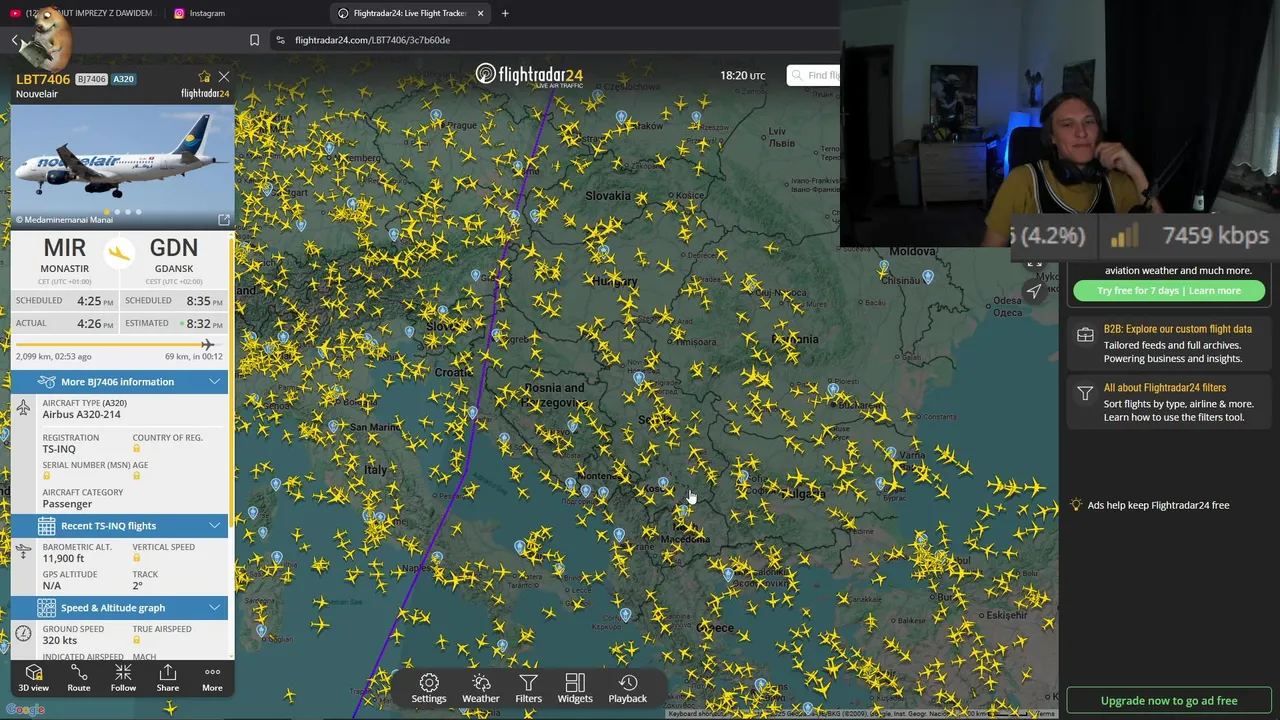Click the Recent TS-INQ flights calendar icon
The height and width of the screenshot is (720, 1280).
(47, 526)
